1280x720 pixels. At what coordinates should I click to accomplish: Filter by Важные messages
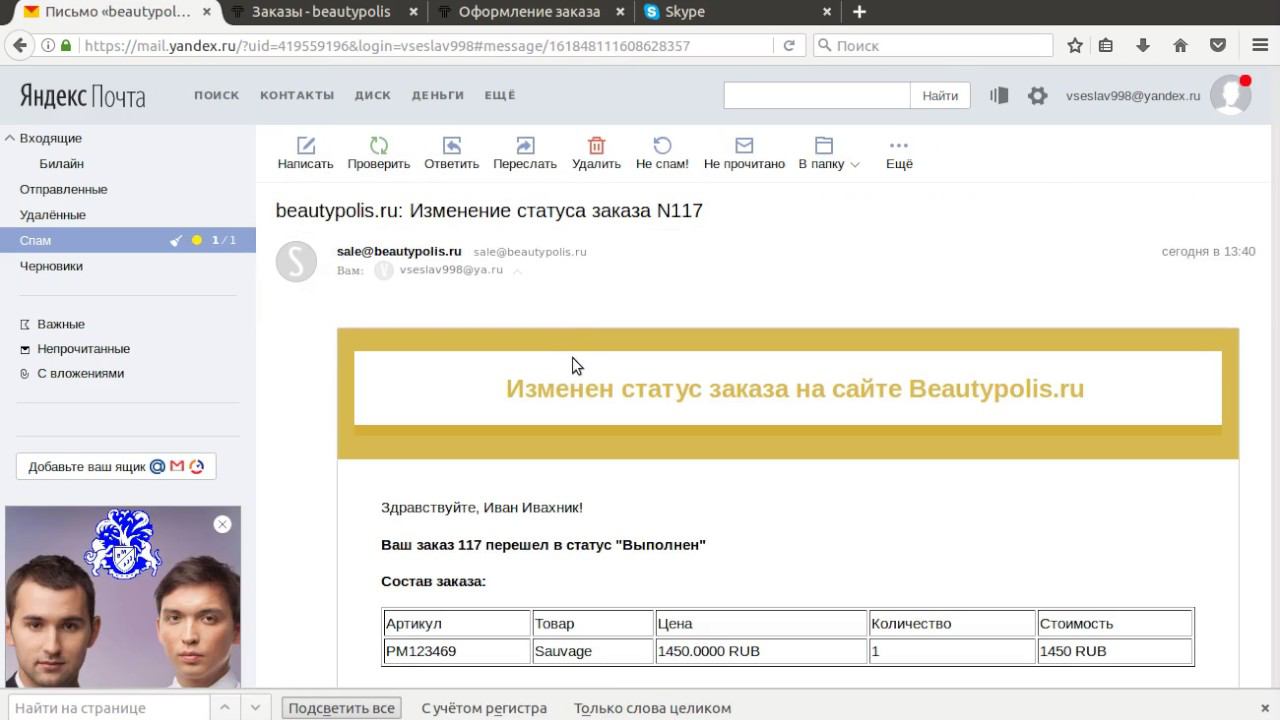point(61,324)
